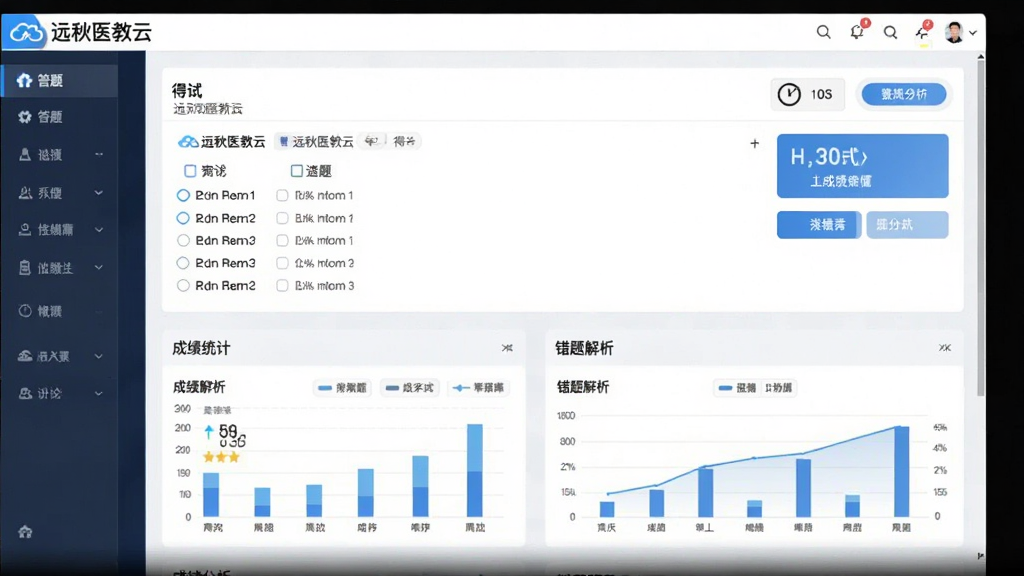Expand the chevron on the two-people sidebar item
1024x576 pixels.
point(99,193)
